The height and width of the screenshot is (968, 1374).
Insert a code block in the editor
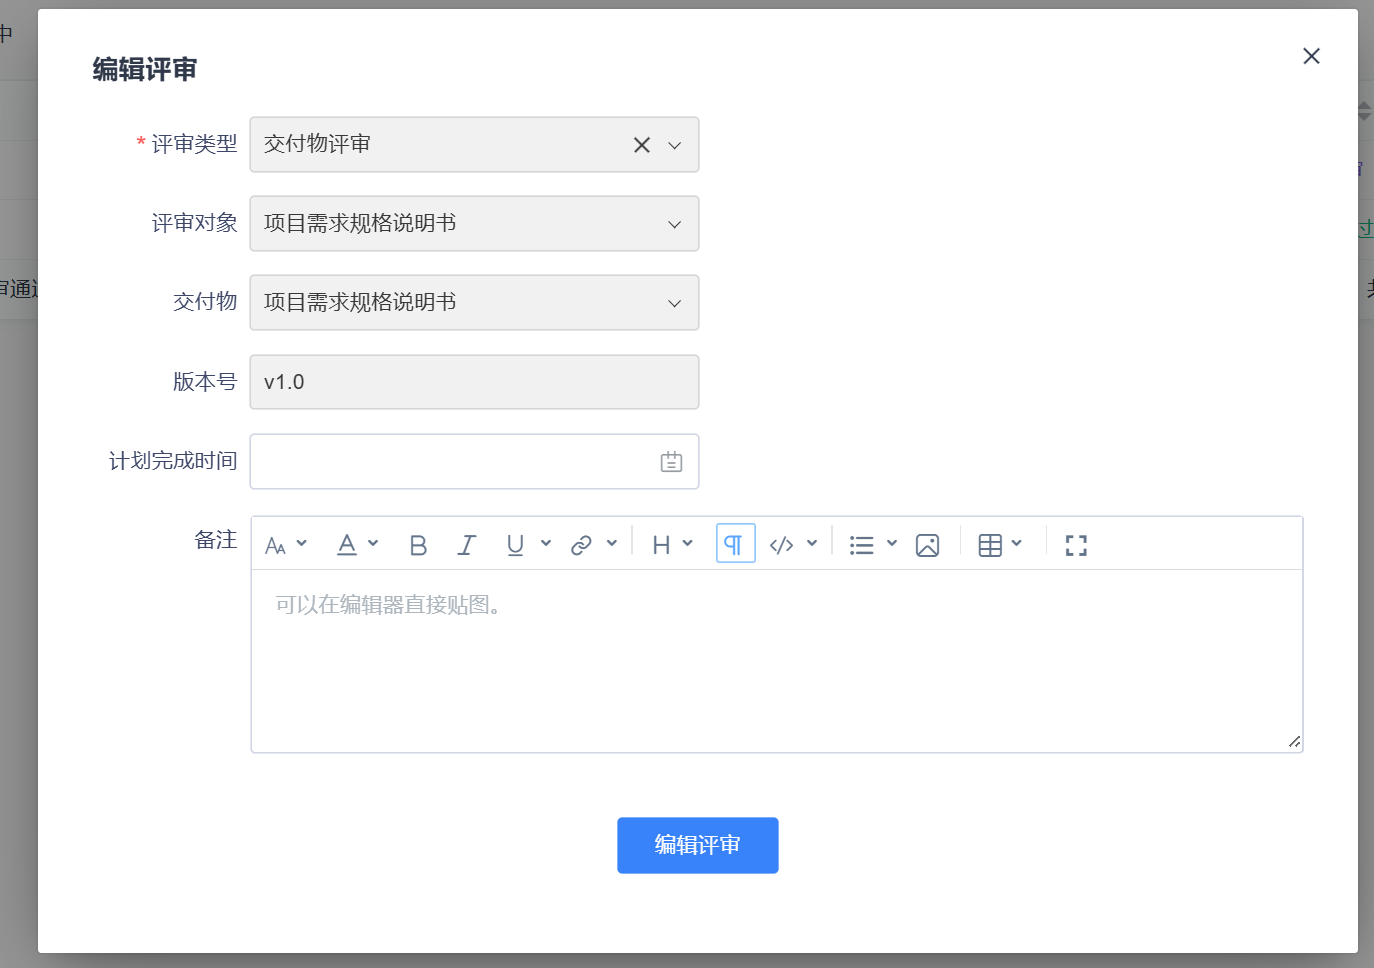(781, 545)
